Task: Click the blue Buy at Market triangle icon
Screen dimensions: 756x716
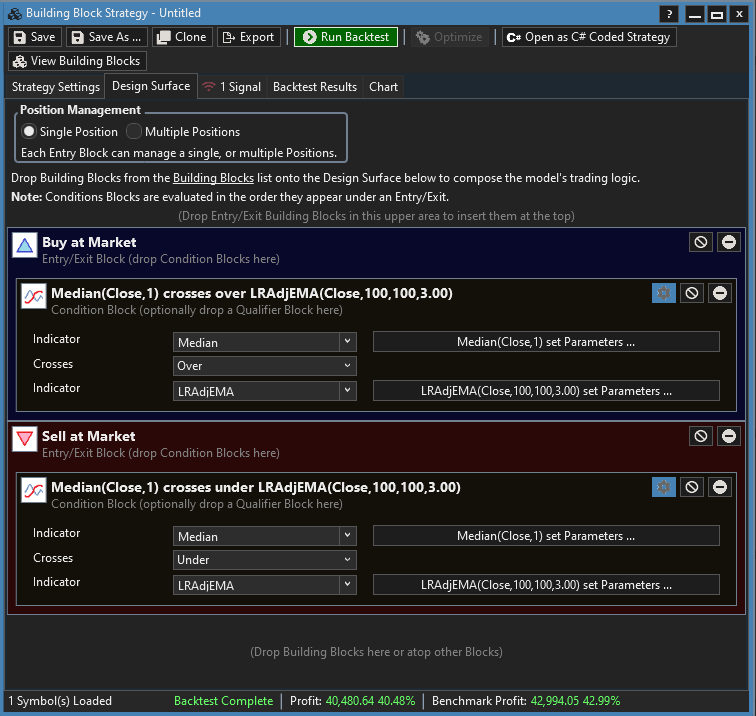Action: click(24, 247)
